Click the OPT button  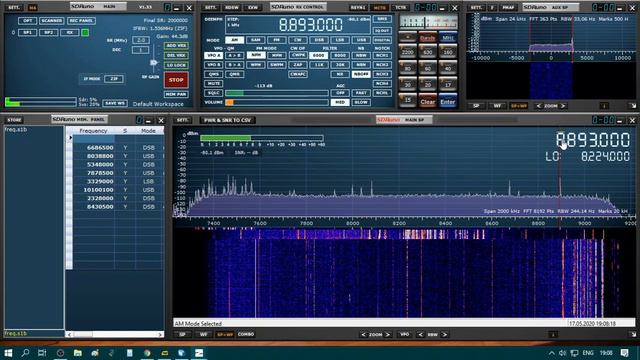coord(27,20)
